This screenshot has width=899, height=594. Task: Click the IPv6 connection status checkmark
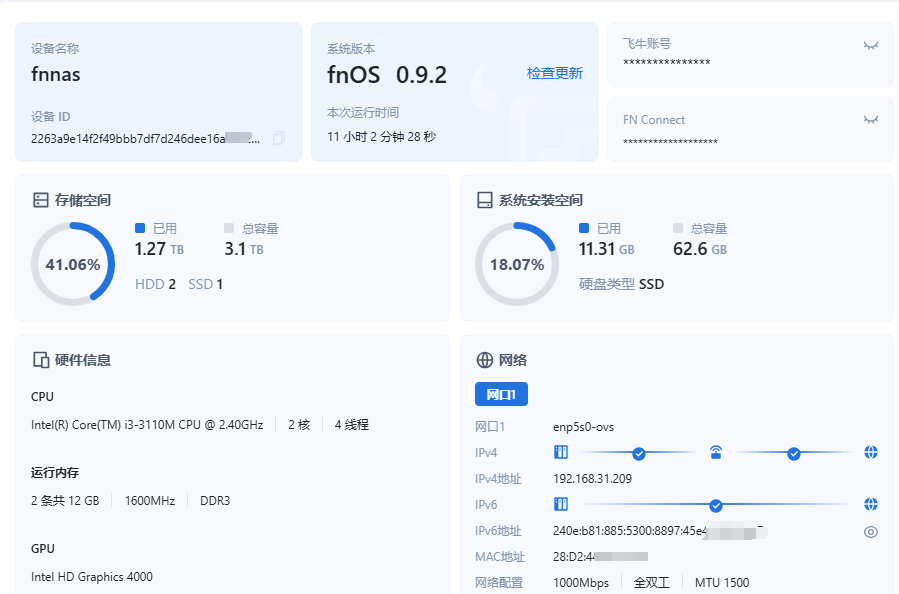[716, 504]
